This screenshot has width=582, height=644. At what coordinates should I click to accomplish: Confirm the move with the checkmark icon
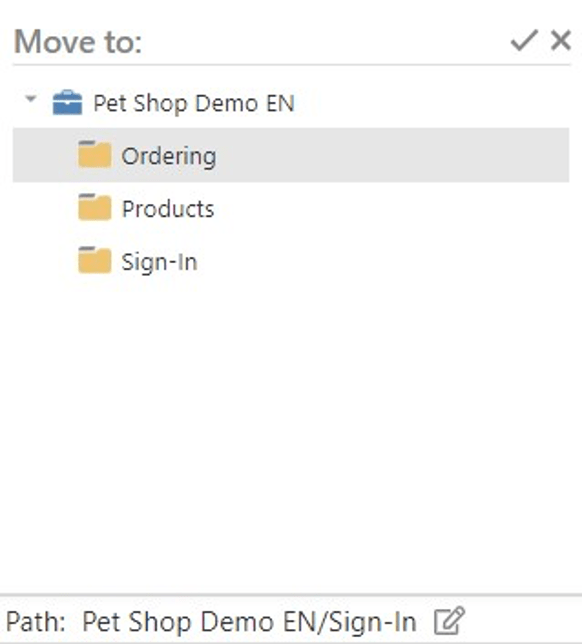coord(524,40)
